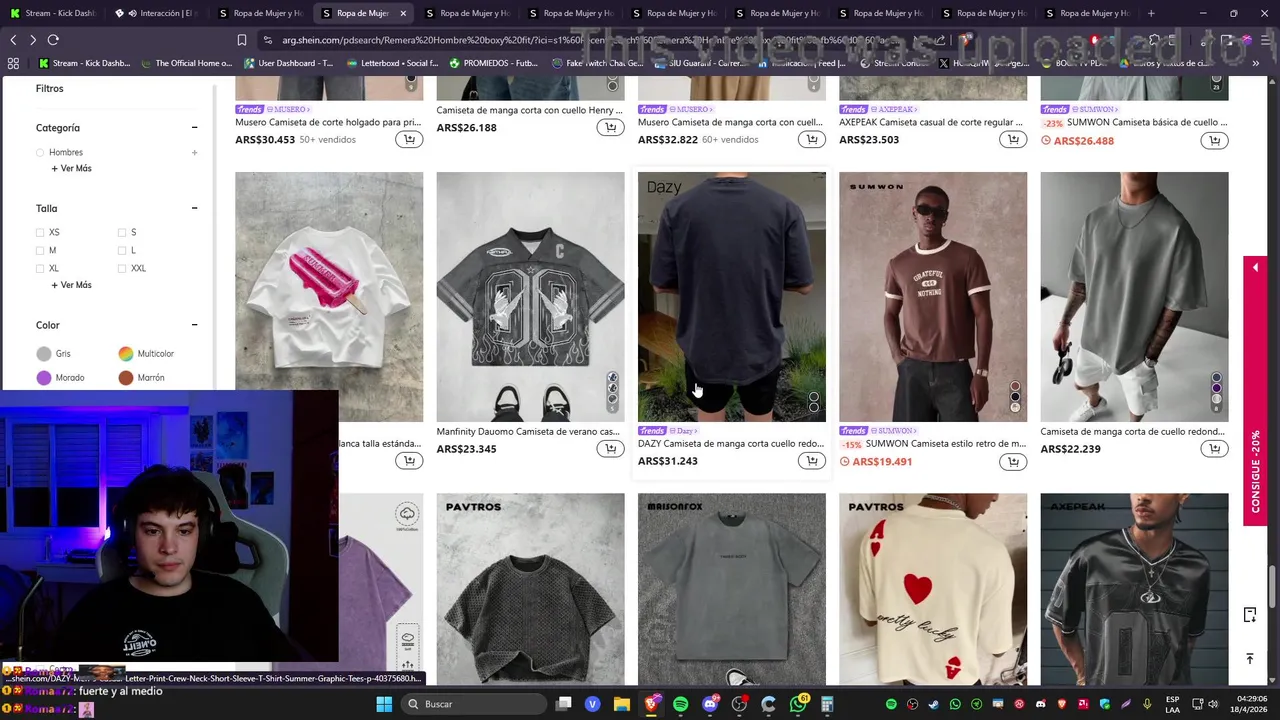Image resolution: width=1280 pixels, height=720 pixels.
Task: Add the ARS$30.453 Musero shirt to cart
Action: coord(409,140)
